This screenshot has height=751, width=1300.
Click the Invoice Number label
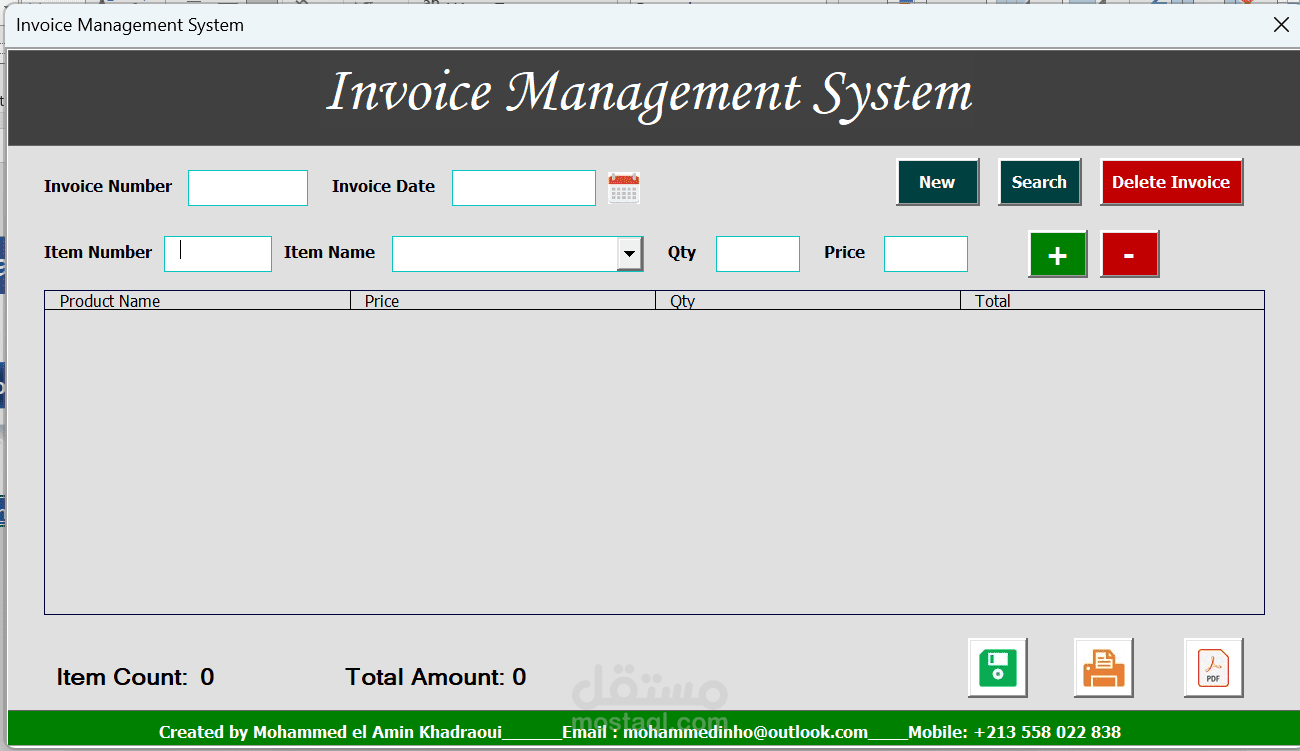108,186
